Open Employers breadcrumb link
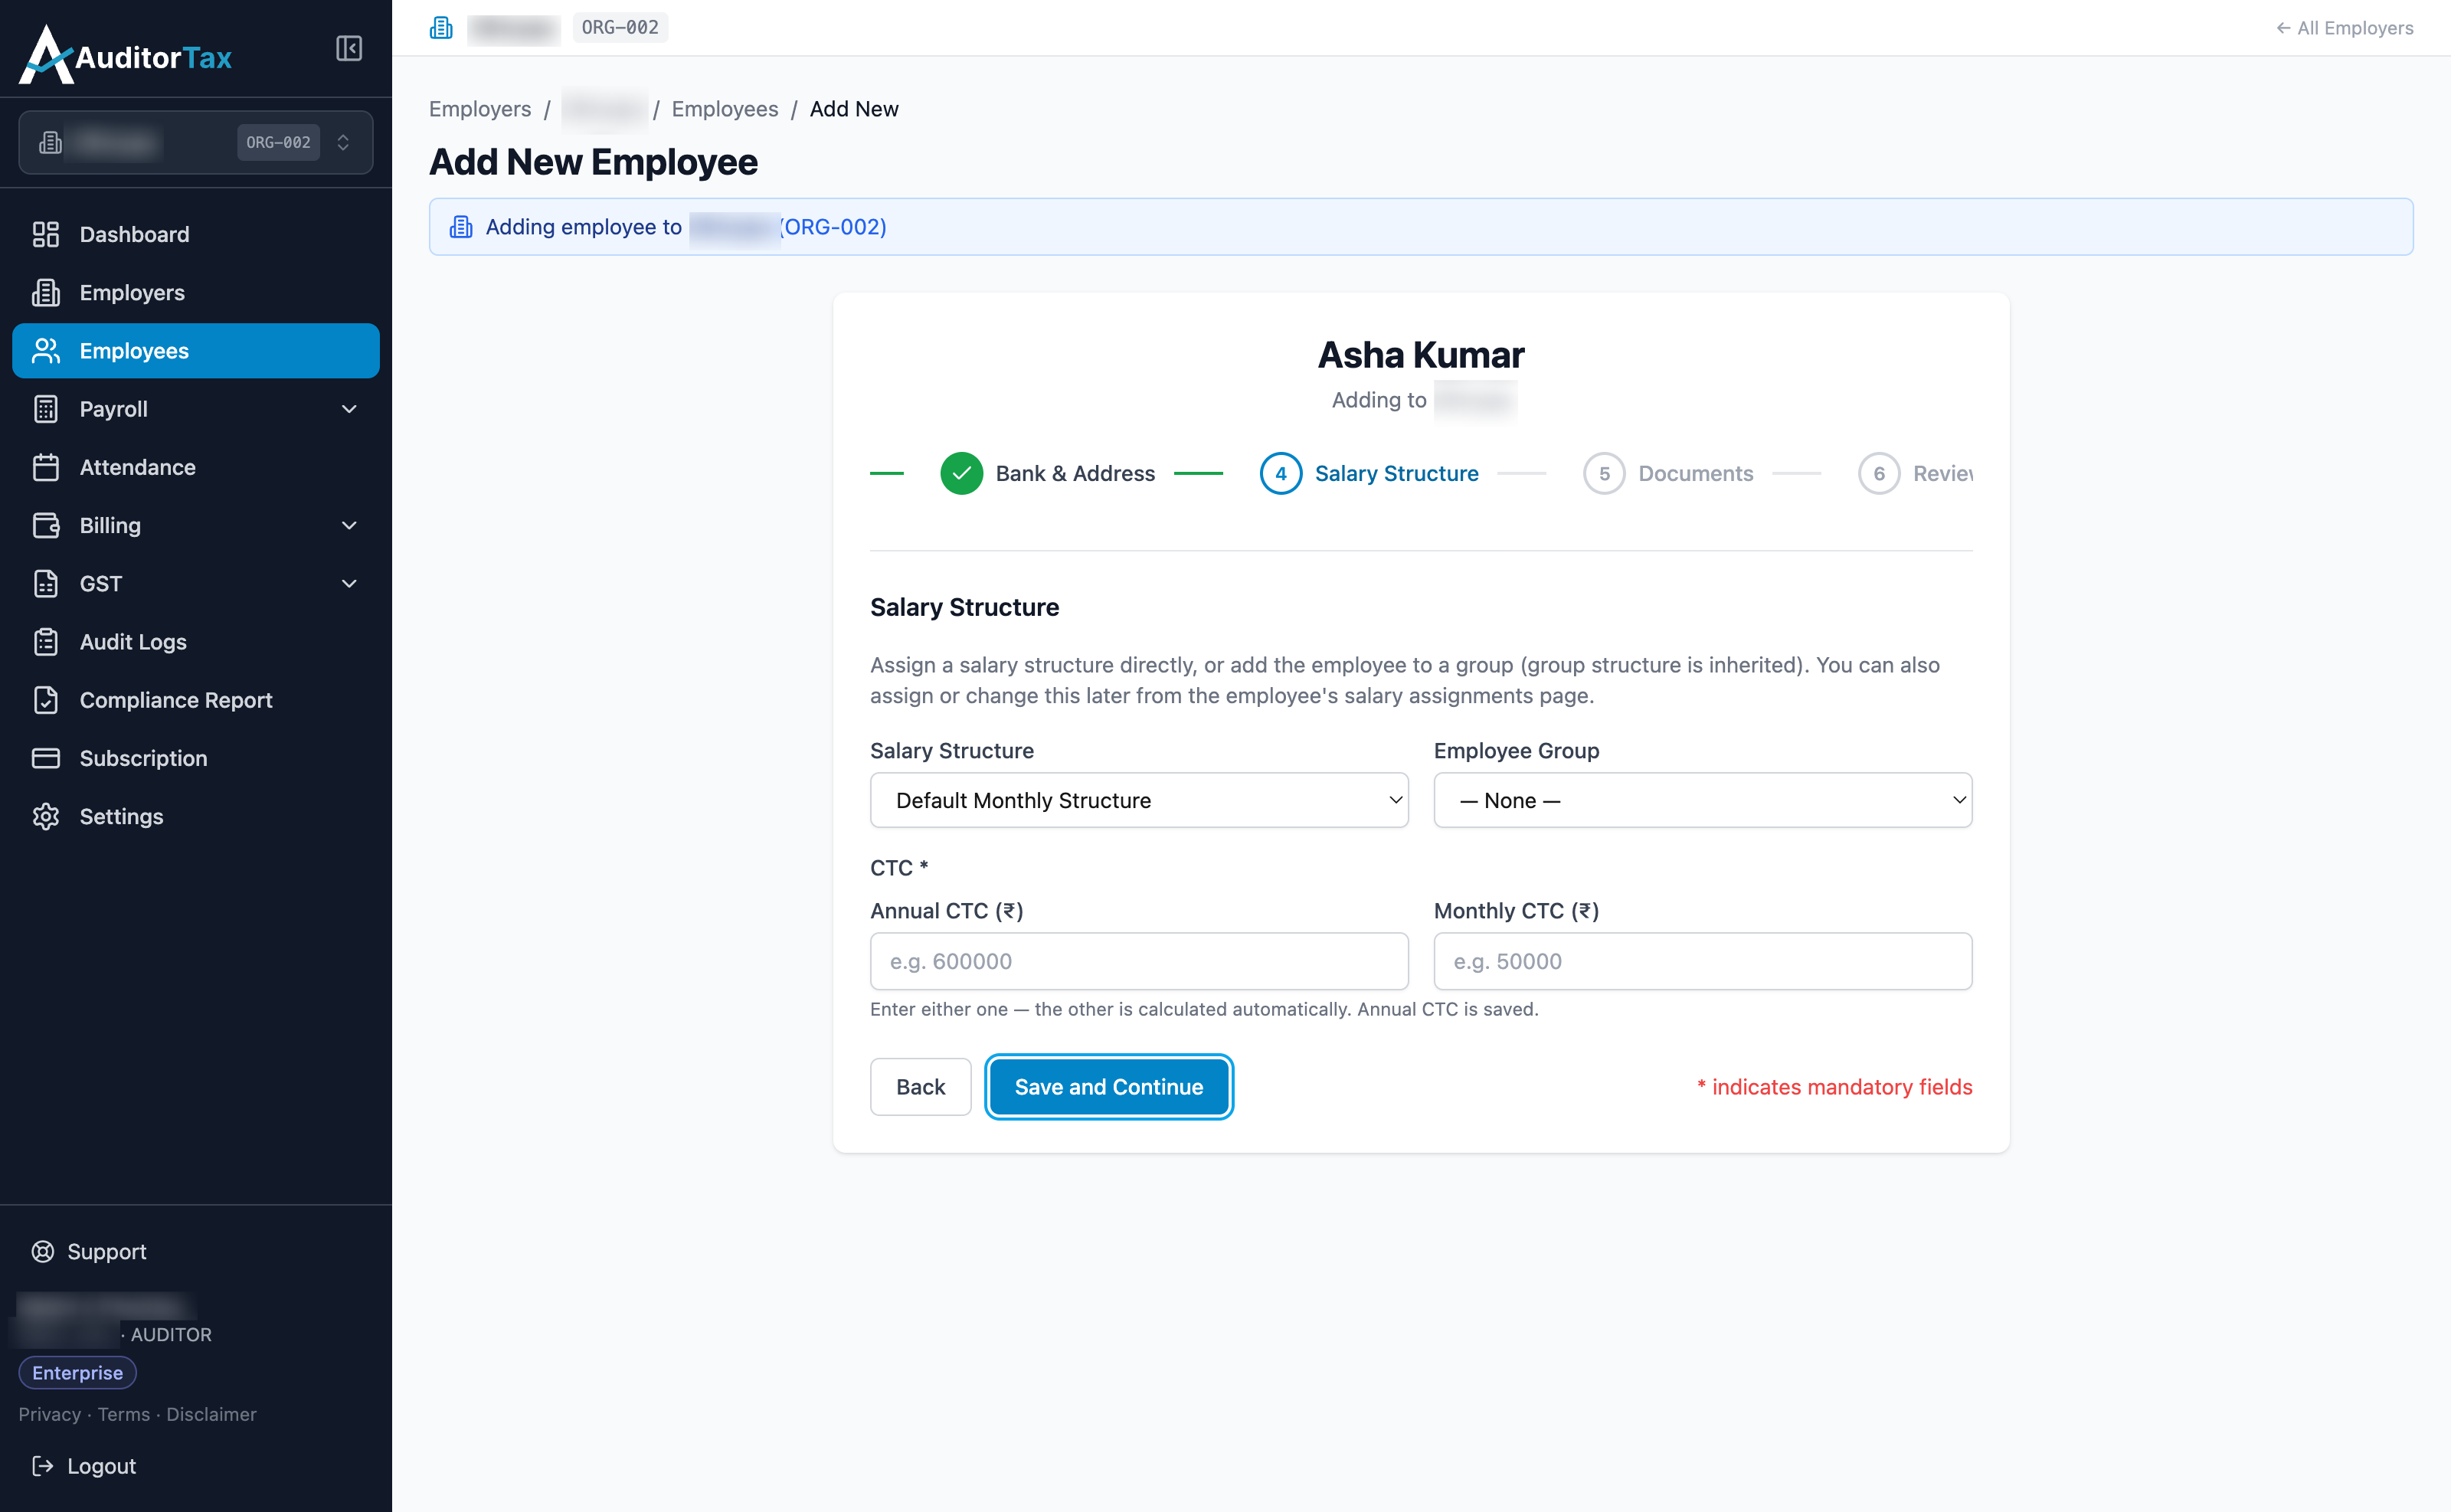This screenshot has width=2451, height=1512. 480,109
